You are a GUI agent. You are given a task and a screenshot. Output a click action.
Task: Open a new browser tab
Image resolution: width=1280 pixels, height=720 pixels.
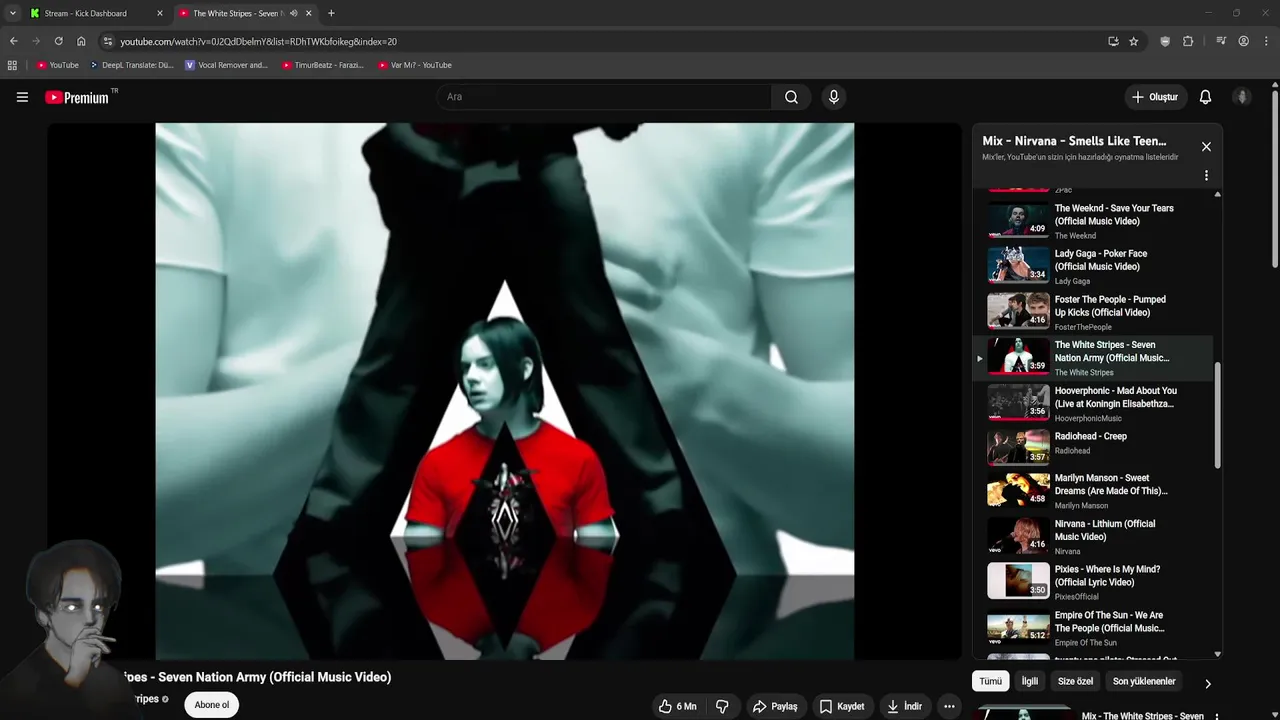[x=331, y=13]
